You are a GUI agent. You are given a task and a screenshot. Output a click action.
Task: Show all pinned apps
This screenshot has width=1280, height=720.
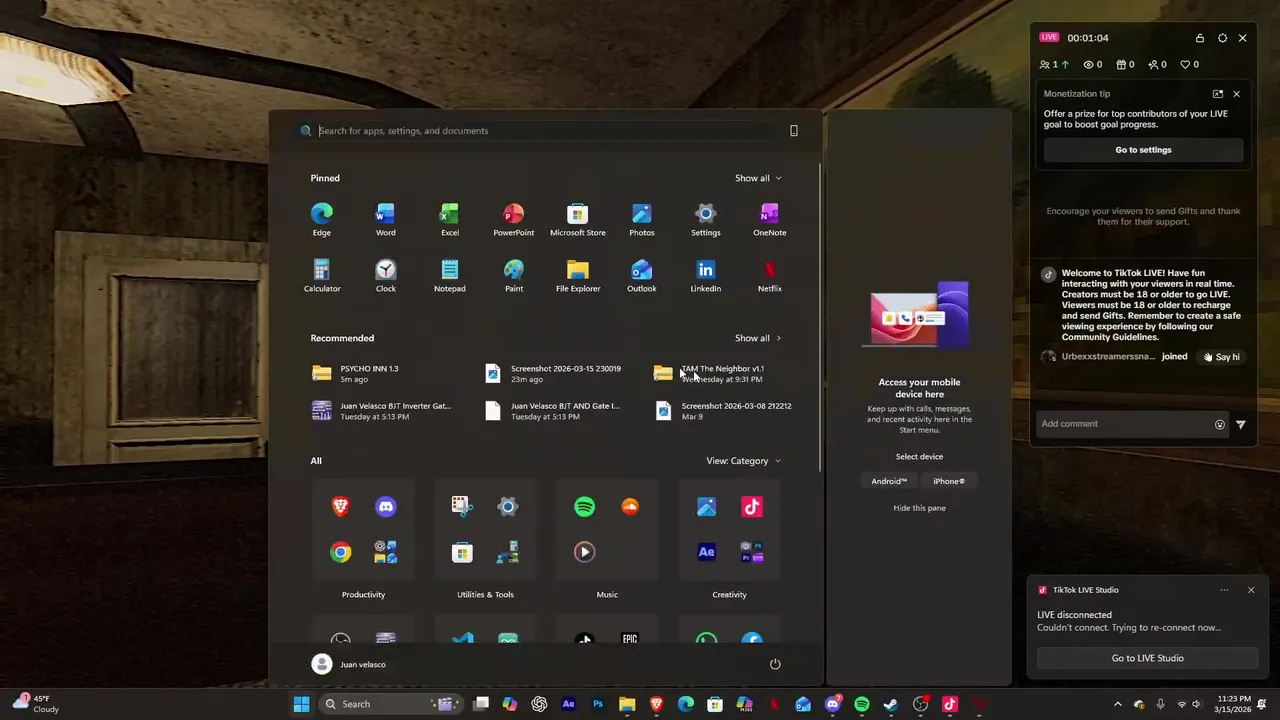point(758,178)
